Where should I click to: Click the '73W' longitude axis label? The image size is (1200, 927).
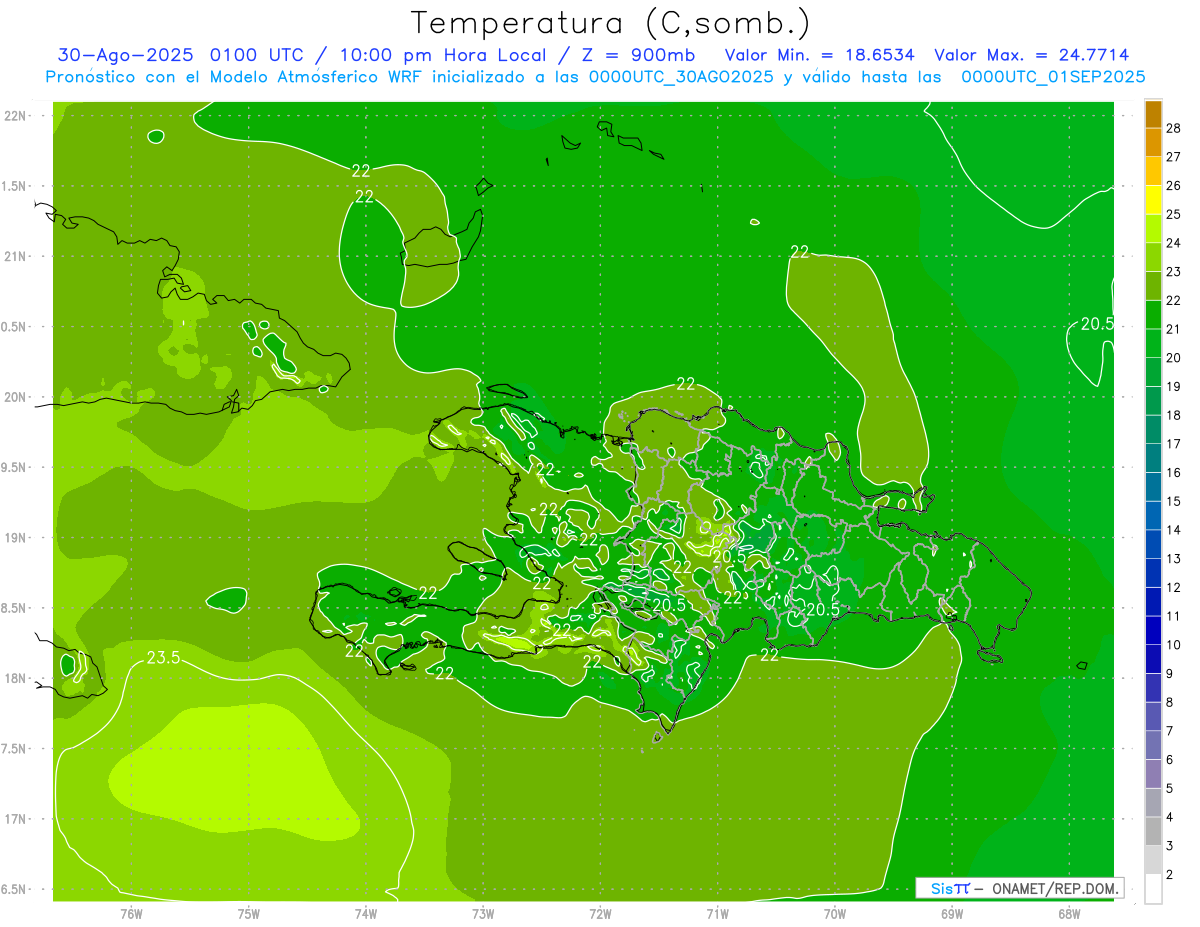pos(483,913)
